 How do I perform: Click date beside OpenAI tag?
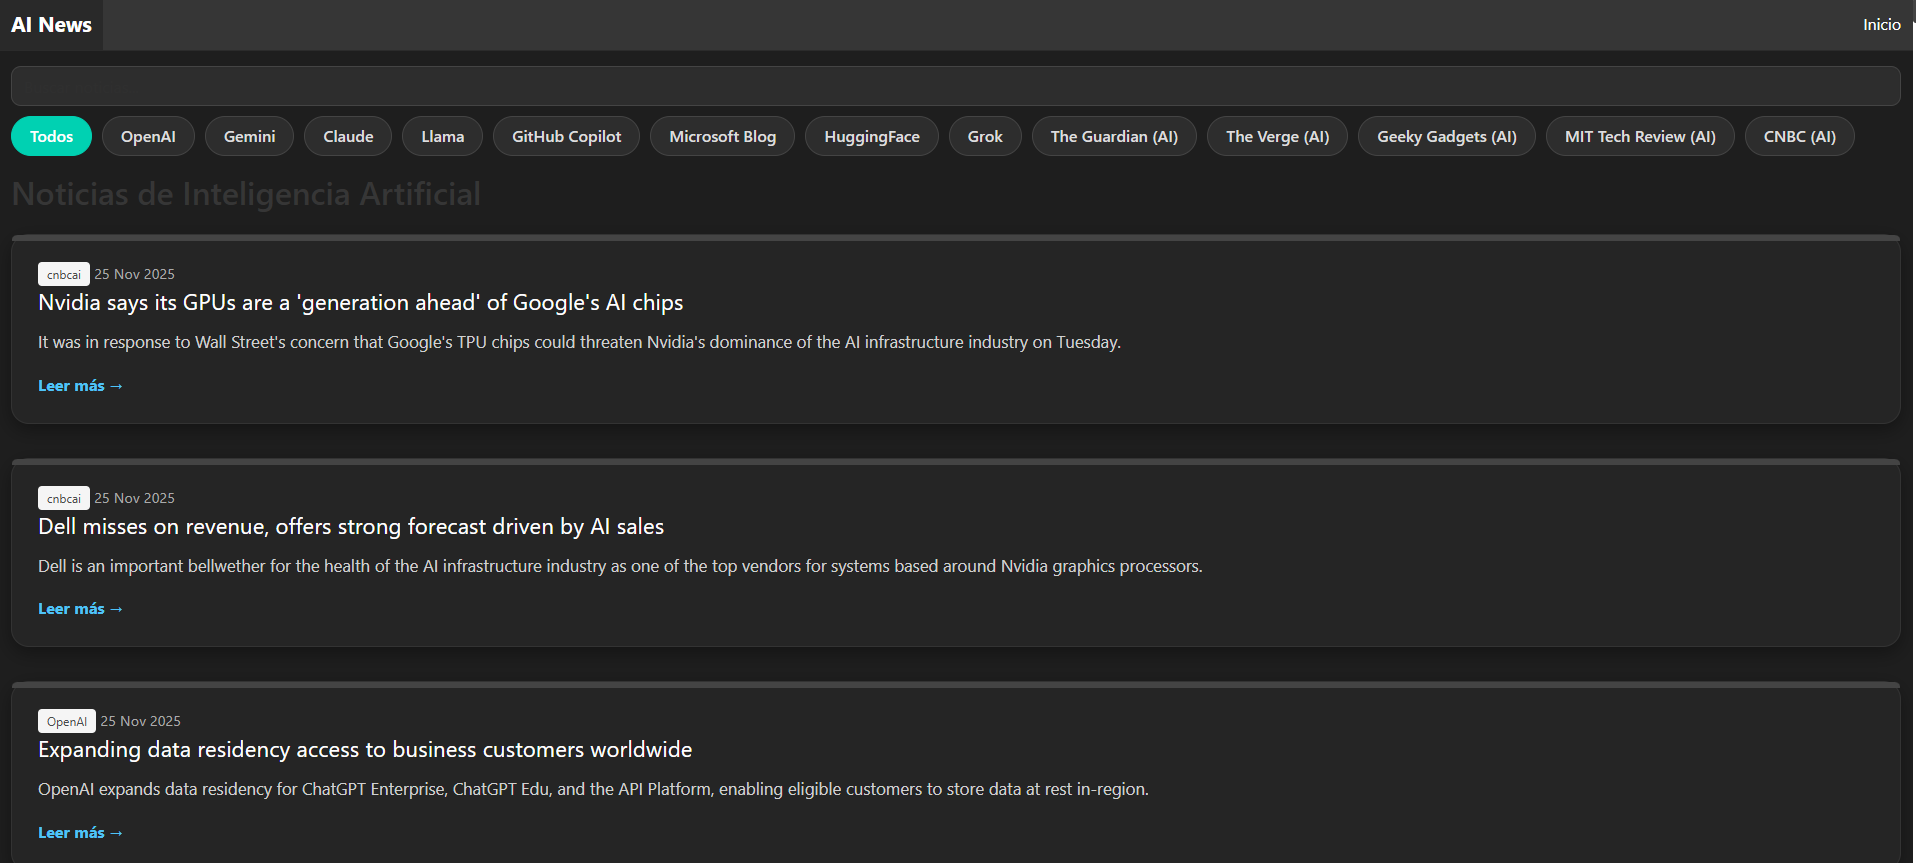pos(140,721)
